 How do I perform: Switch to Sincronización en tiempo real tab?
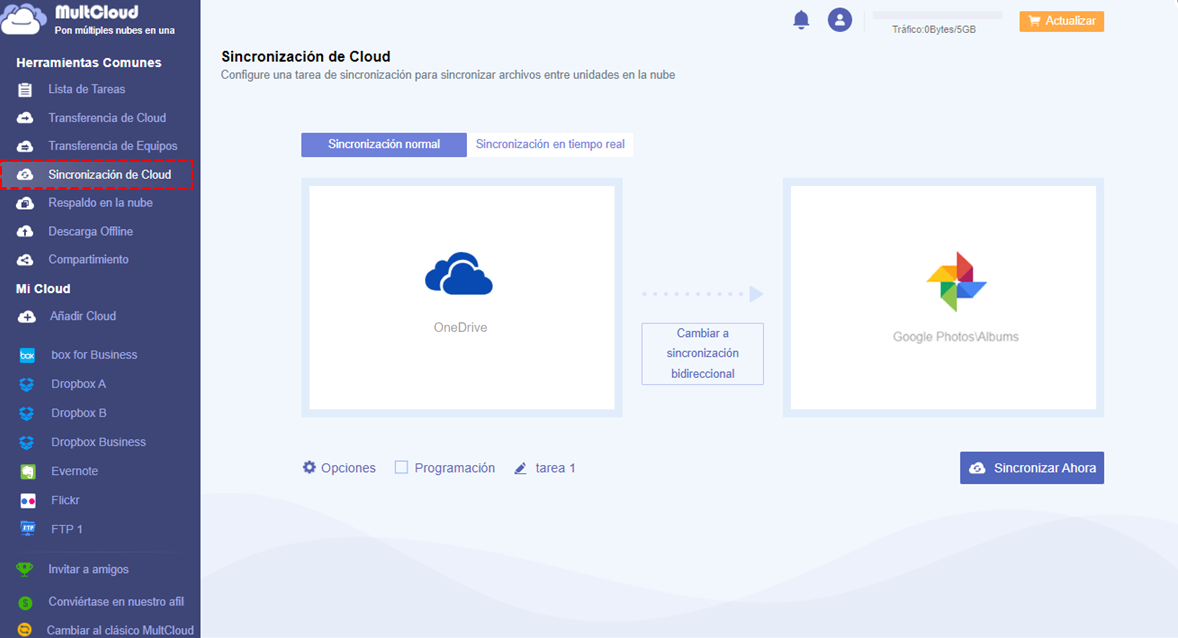pyautogui.click(x=550, y=144)
